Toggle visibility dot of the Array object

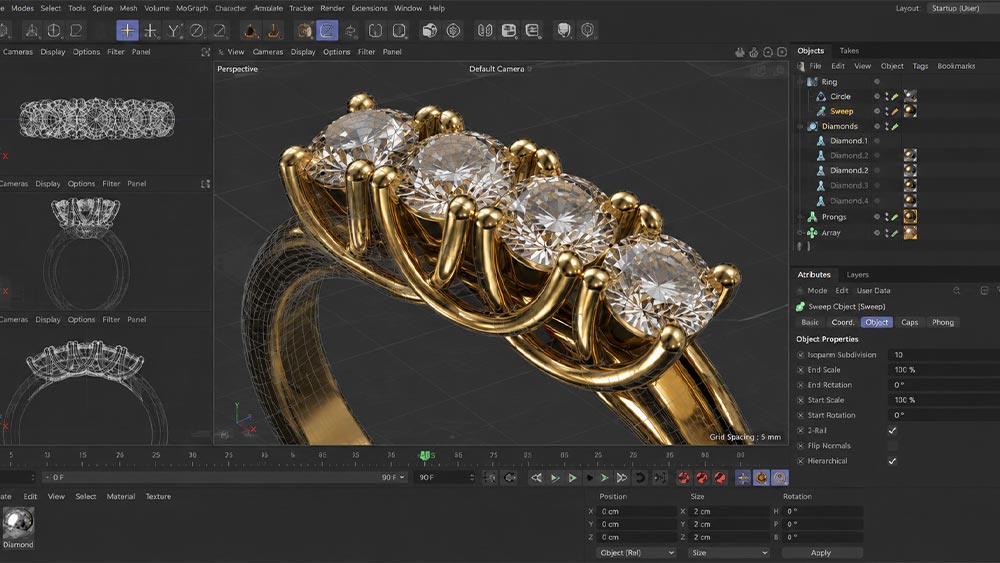coord(877,233)
